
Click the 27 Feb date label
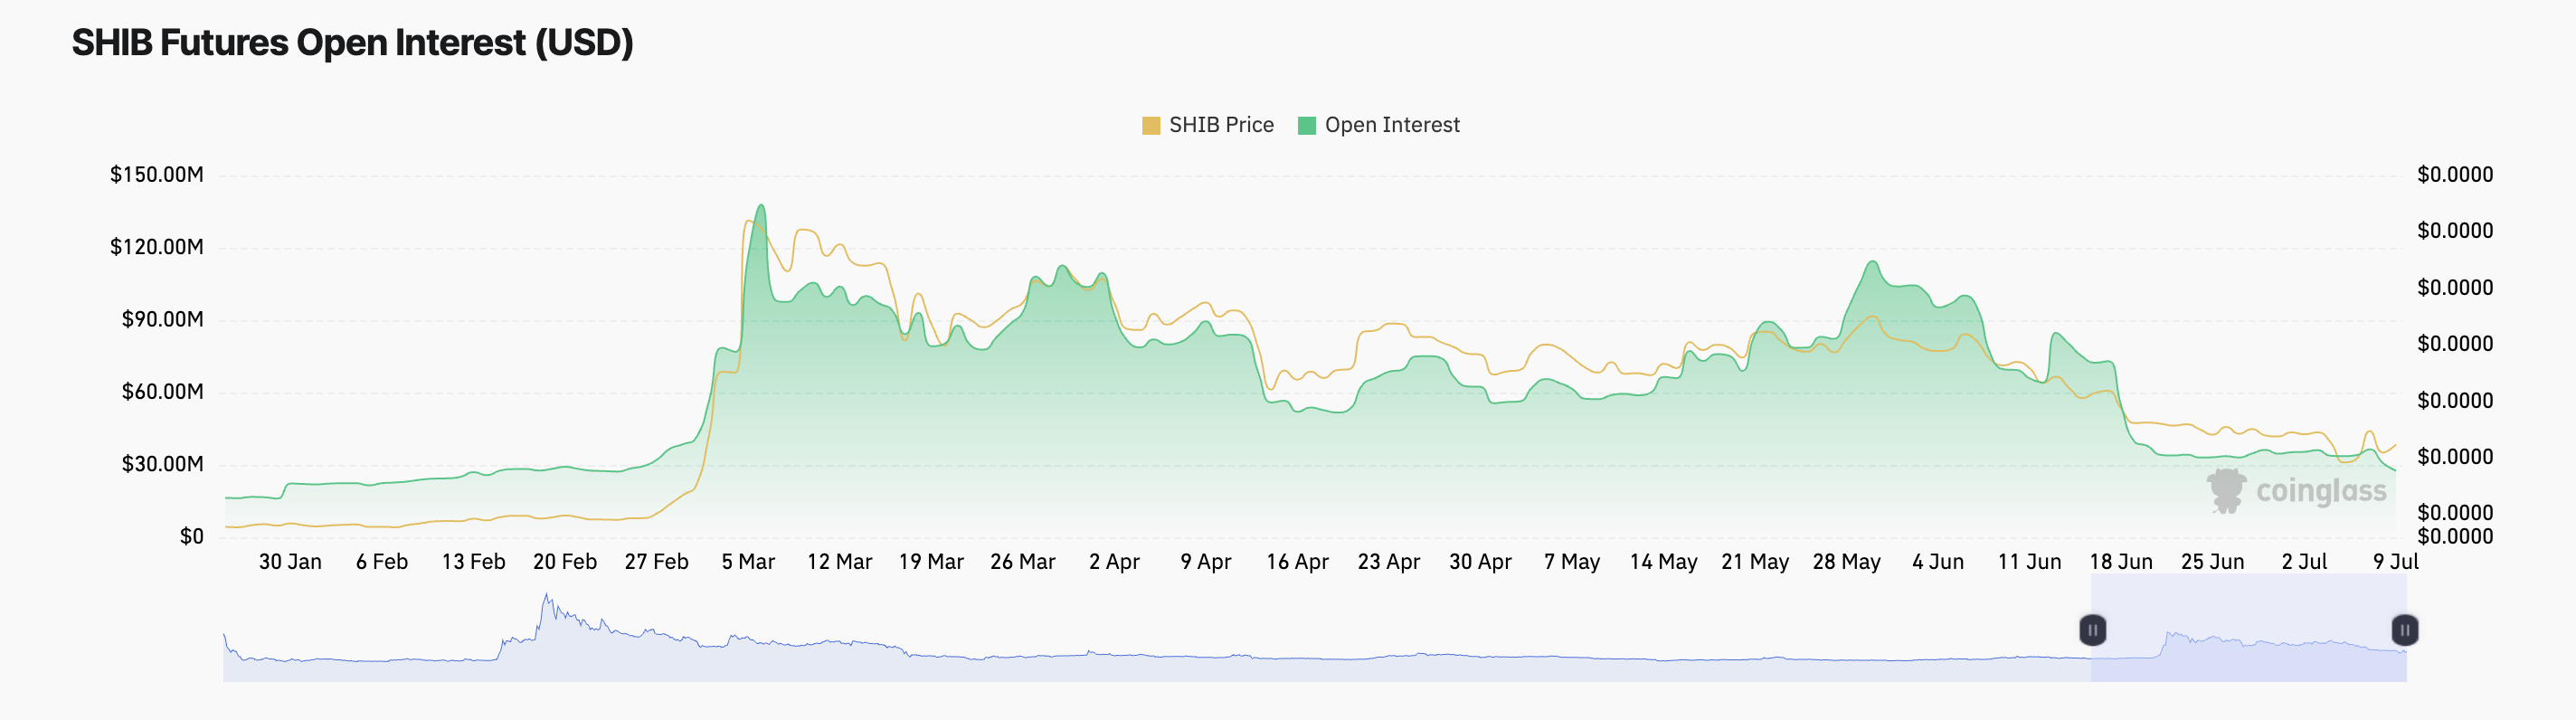pyautogui.click(x=657, y=562)
